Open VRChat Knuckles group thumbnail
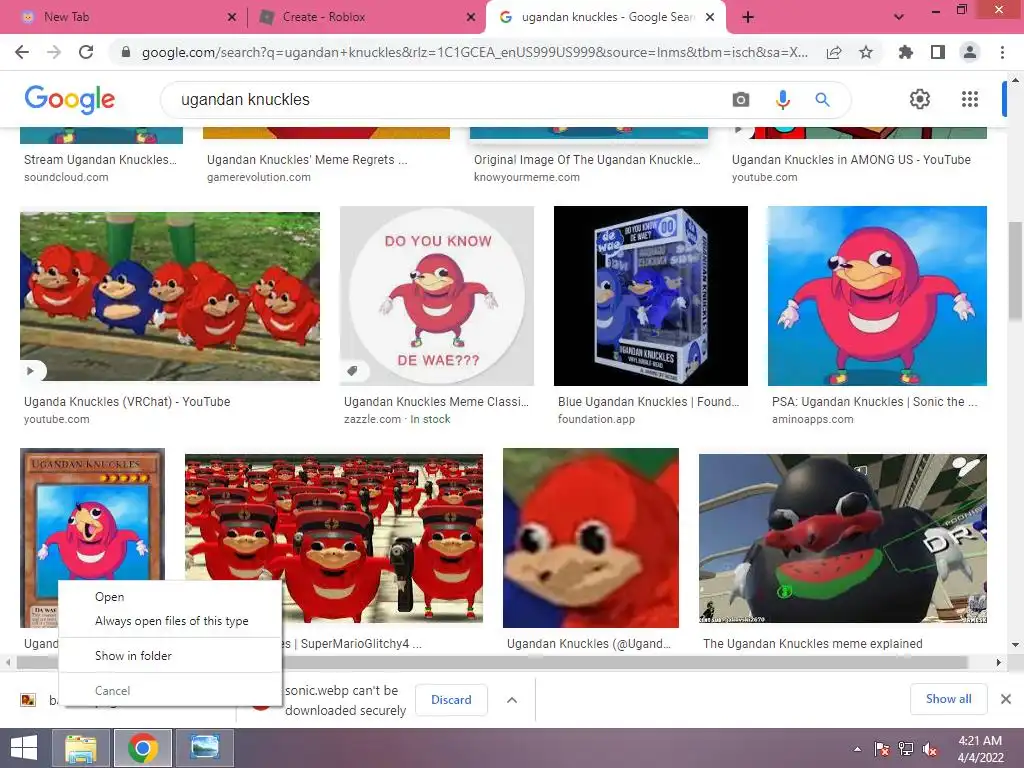Screen dimensions: 1024x768 [x=170, y=296]
